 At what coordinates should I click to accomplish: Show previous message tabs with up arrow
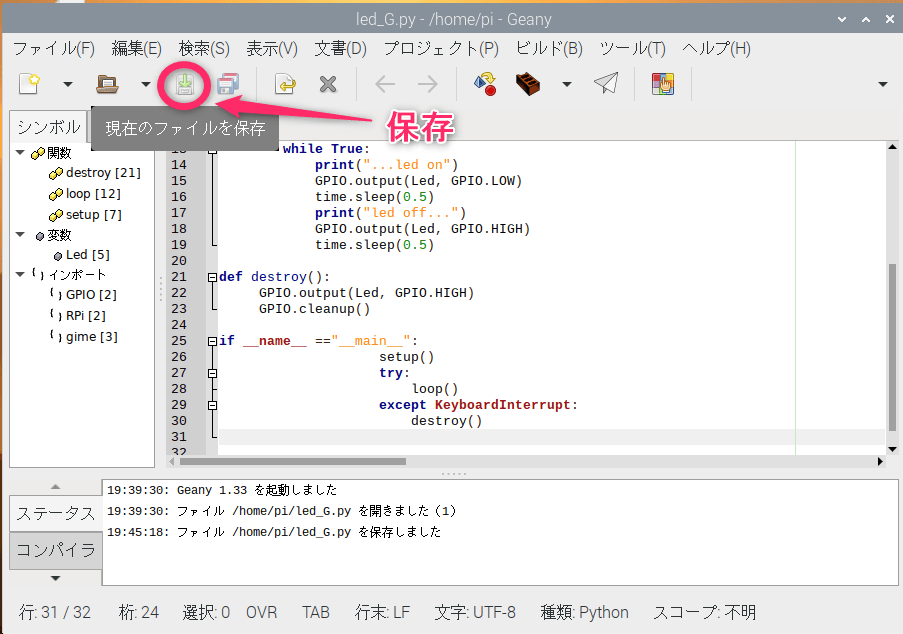click(x=55, y=487)
